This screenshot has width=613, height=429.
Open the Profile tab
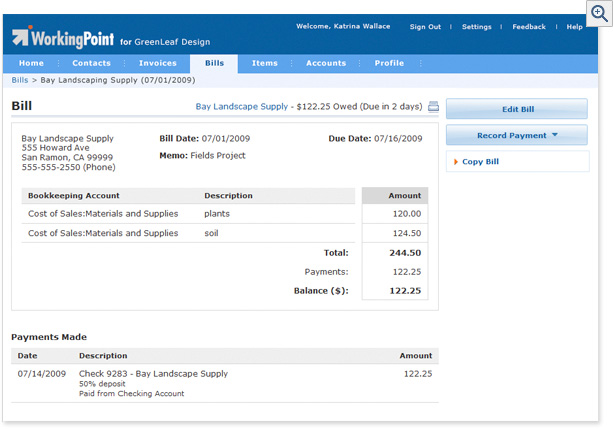[x=389, y=63]
